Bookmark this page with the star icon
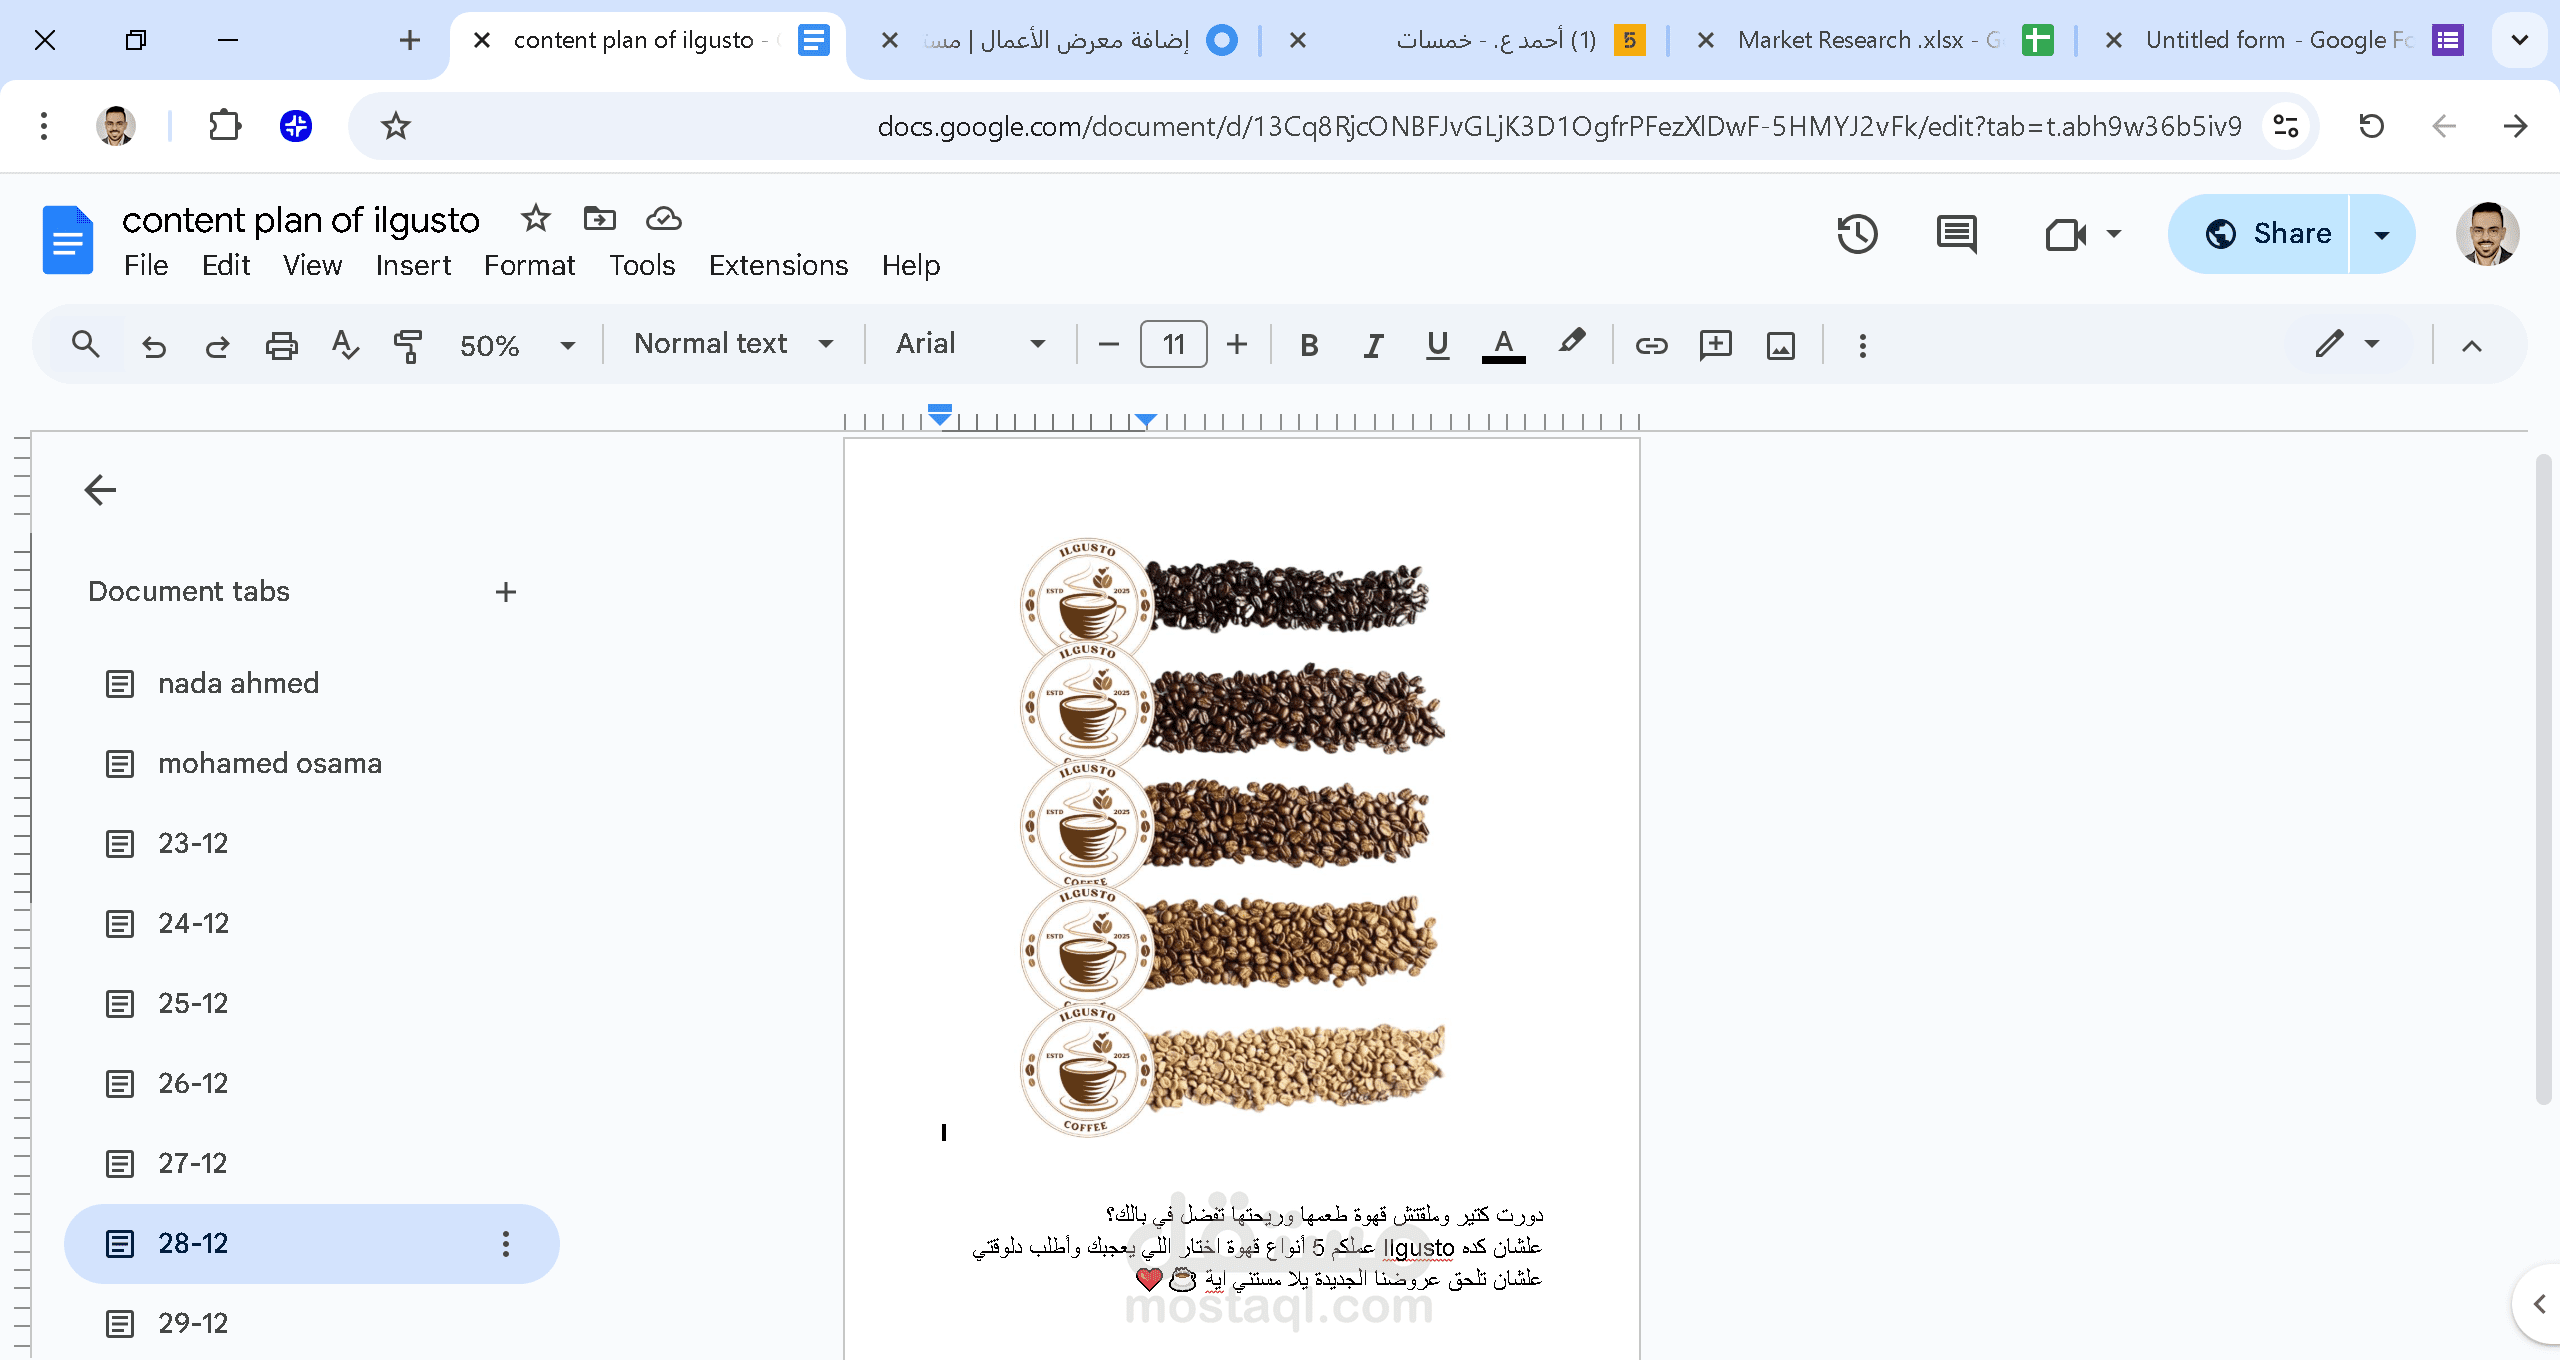This screenshot has width=2560, height=1360. coord(396,126)
